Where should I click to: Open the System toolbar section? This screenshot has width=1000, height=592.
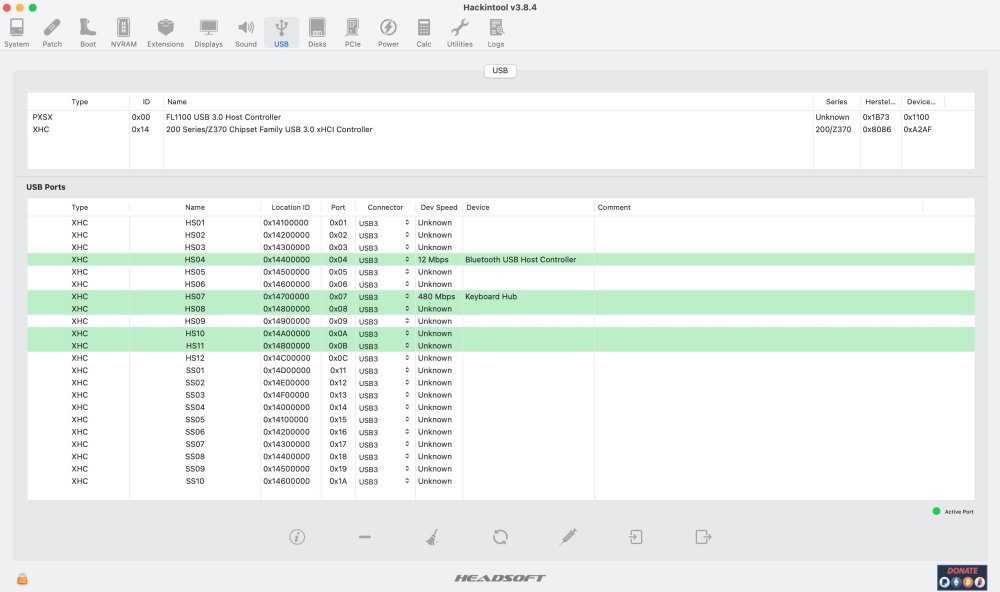pyautogui.click(x=17, y=33)
